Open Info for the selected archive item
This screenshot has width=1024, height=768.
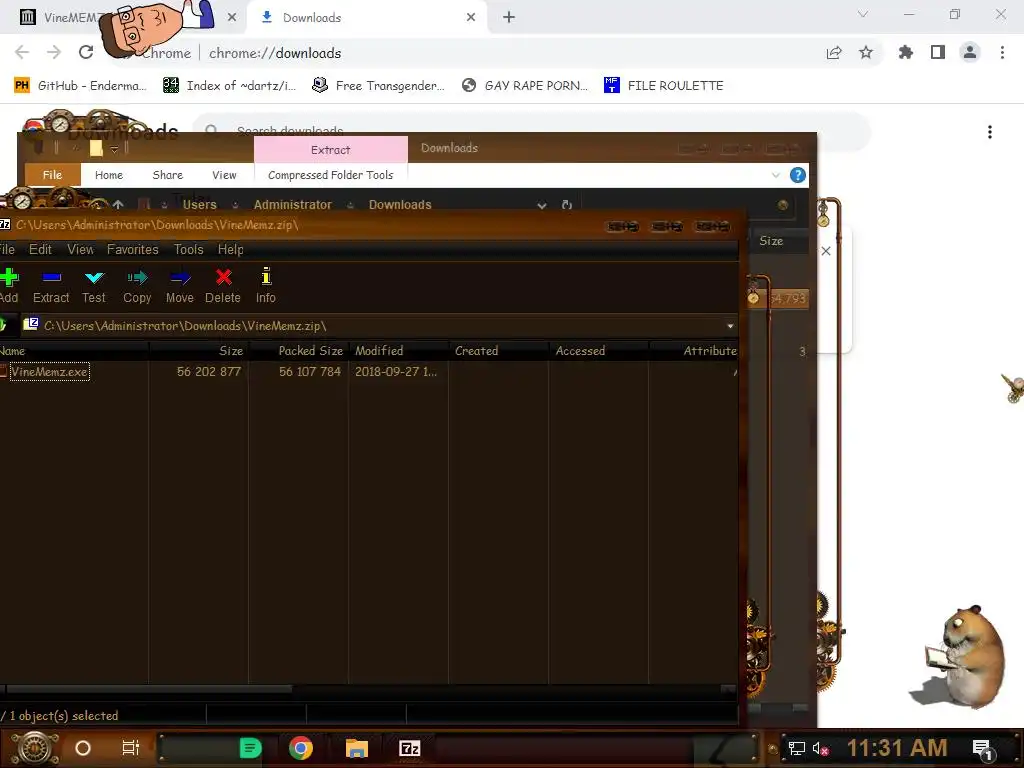point(266,285)
